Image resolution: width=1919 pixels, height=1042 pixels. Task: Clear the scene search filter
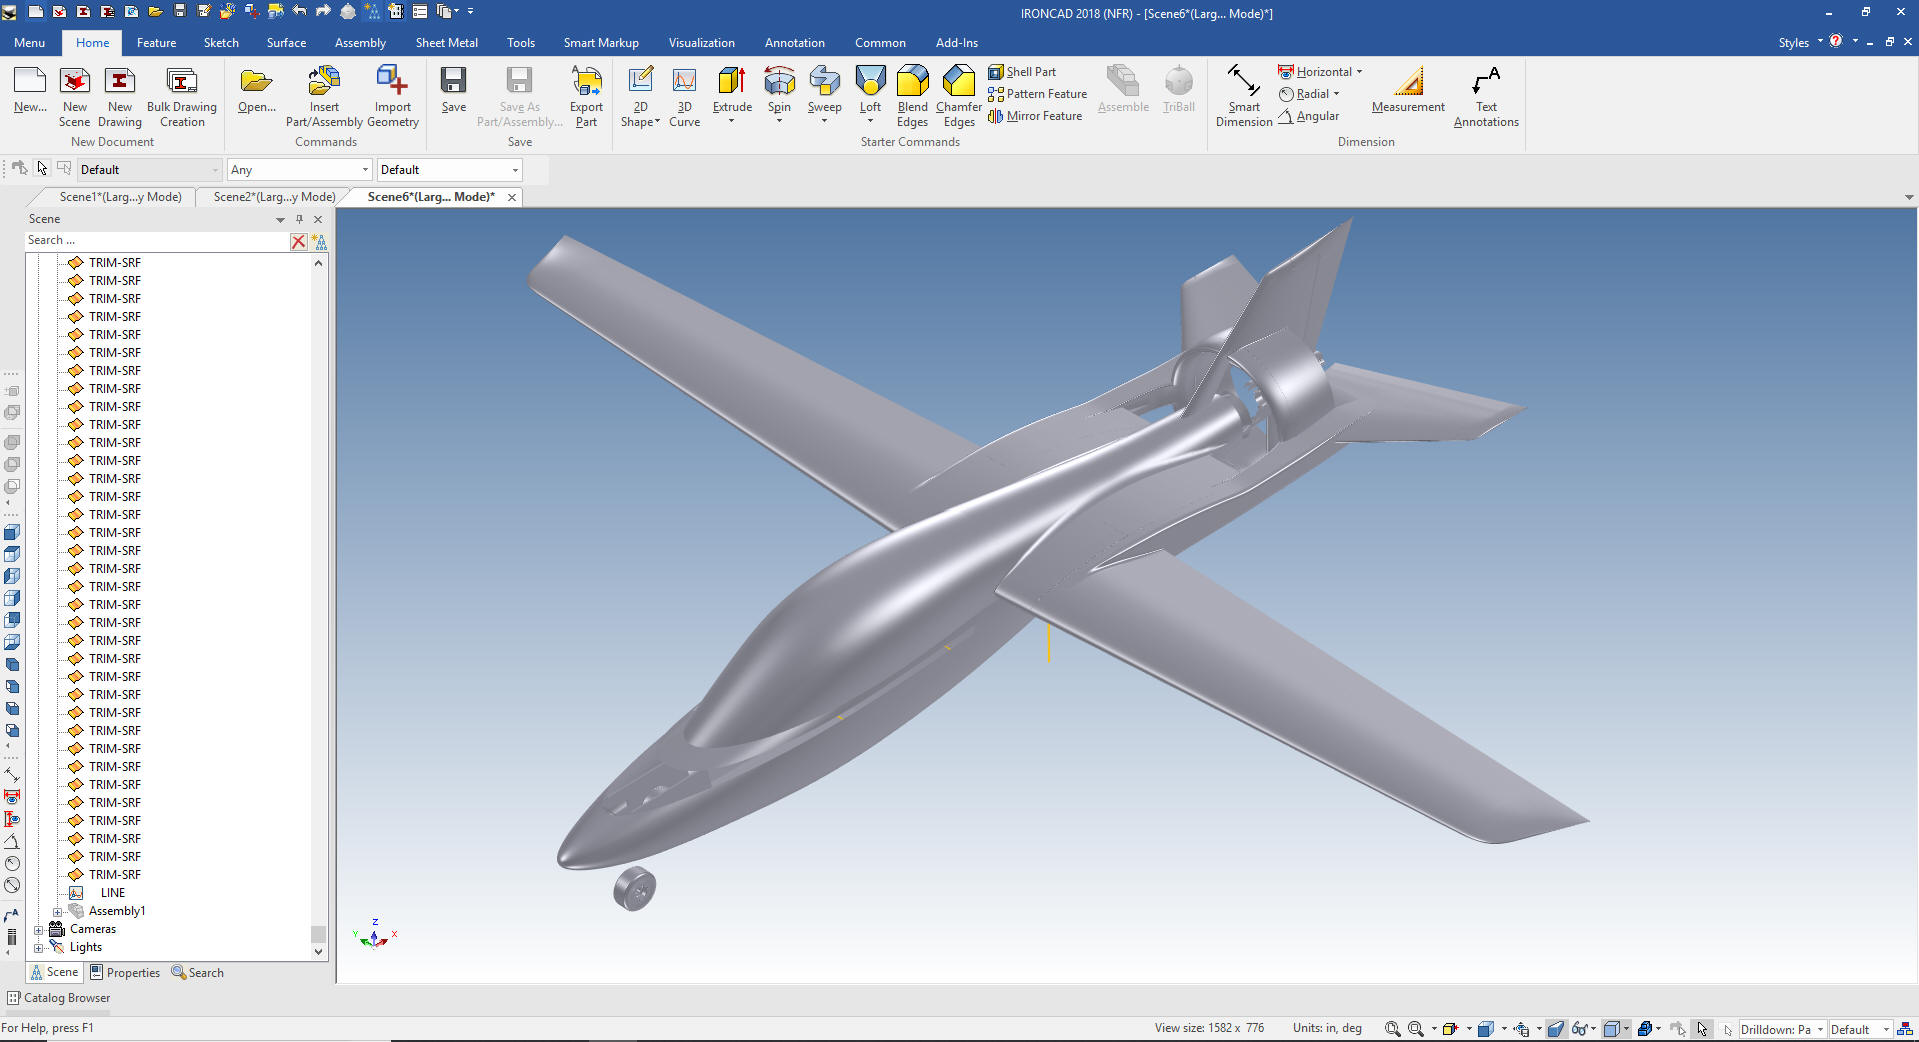(x=298, y=241)
